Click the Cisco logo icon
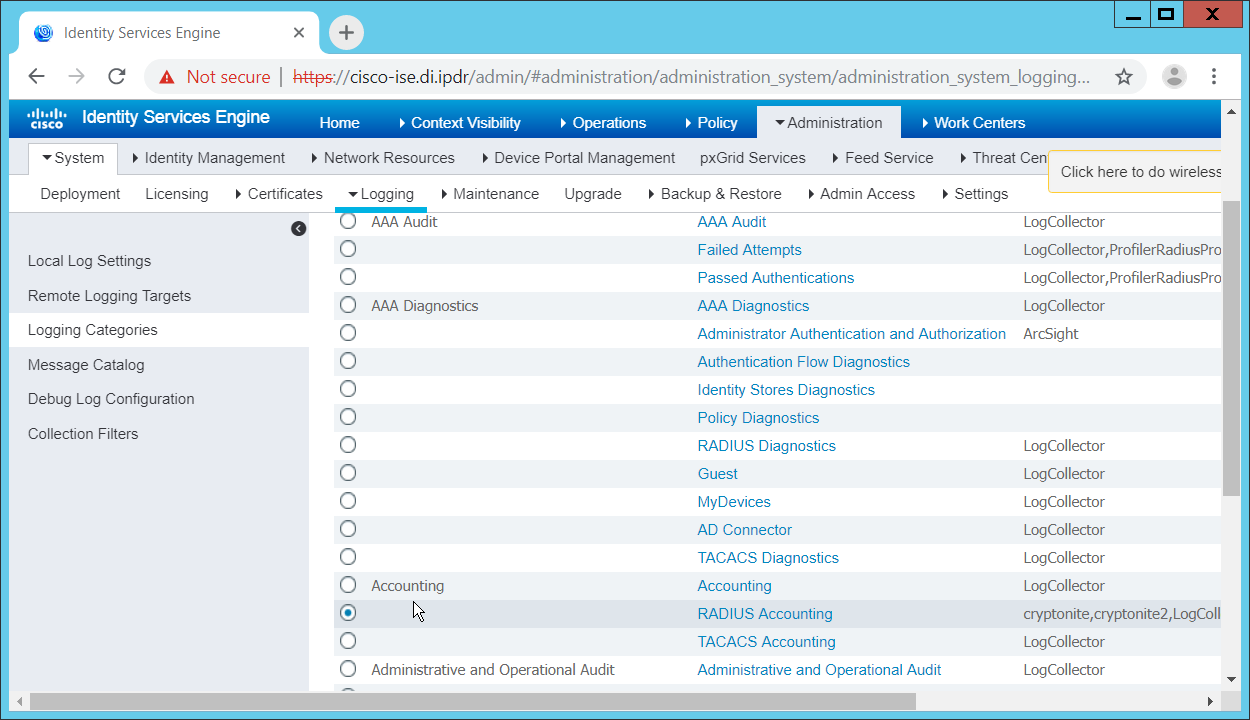The image size is (1250, 720). [x=46, y=119]
